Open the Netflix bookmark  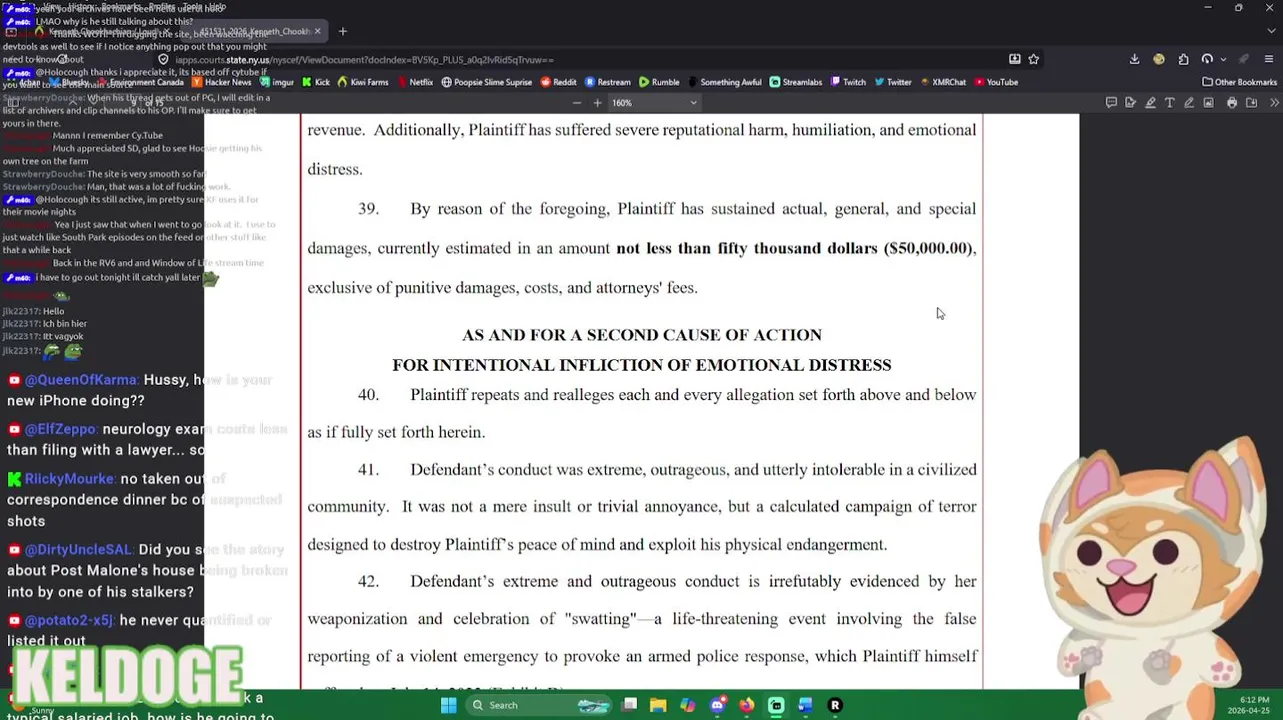(414, 82)
